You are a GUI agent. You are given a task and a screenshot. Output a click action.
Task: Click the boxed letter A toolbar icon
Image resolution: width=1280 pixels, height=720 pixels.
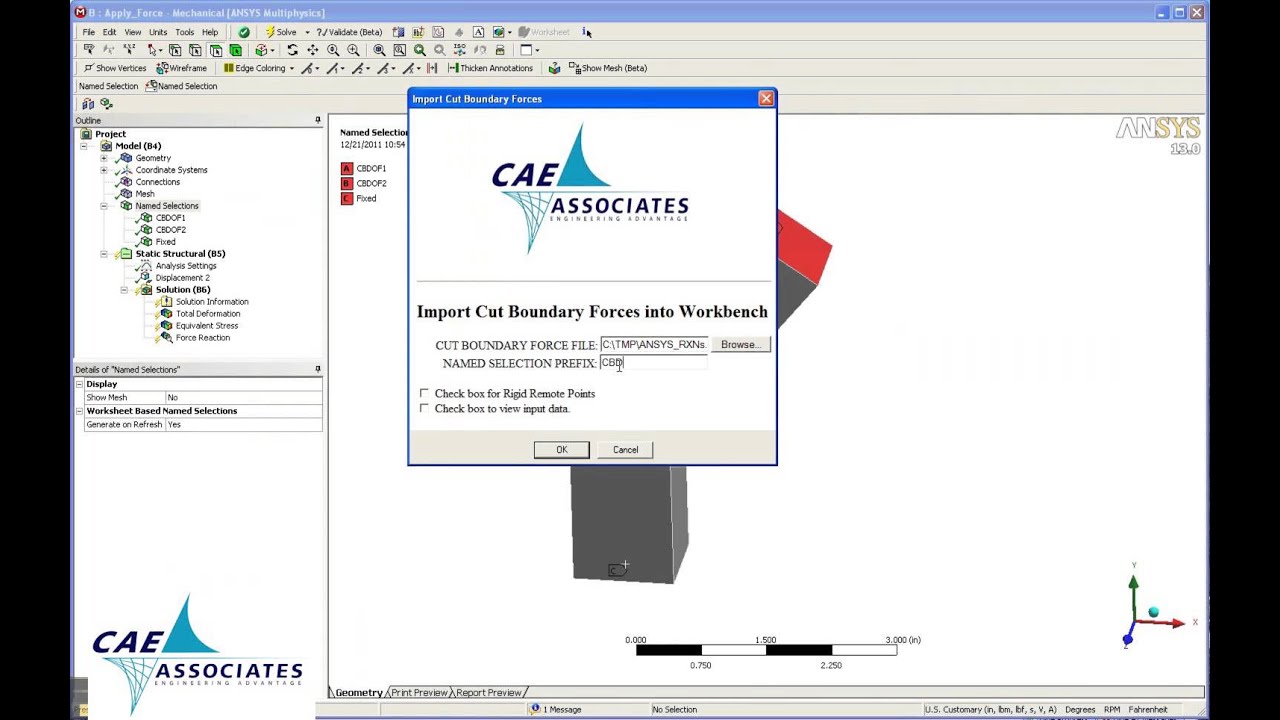[x=478, y=32]
